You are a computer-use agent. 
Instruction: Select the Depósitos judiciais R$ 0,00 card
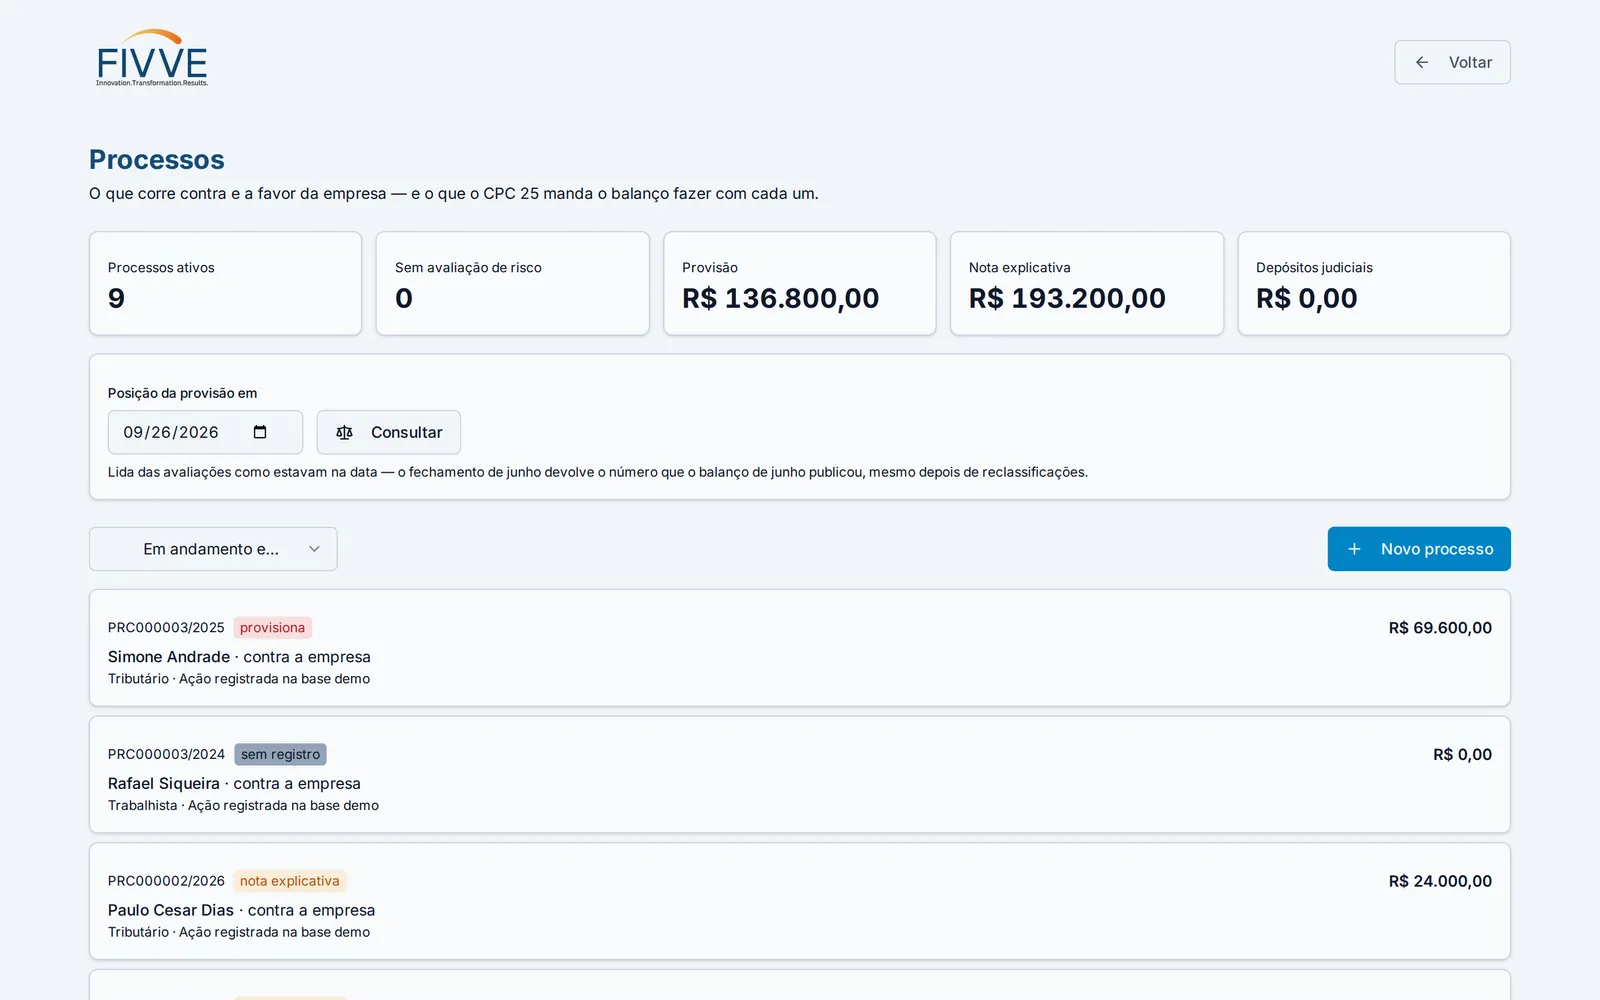[x=1374, y=283]
